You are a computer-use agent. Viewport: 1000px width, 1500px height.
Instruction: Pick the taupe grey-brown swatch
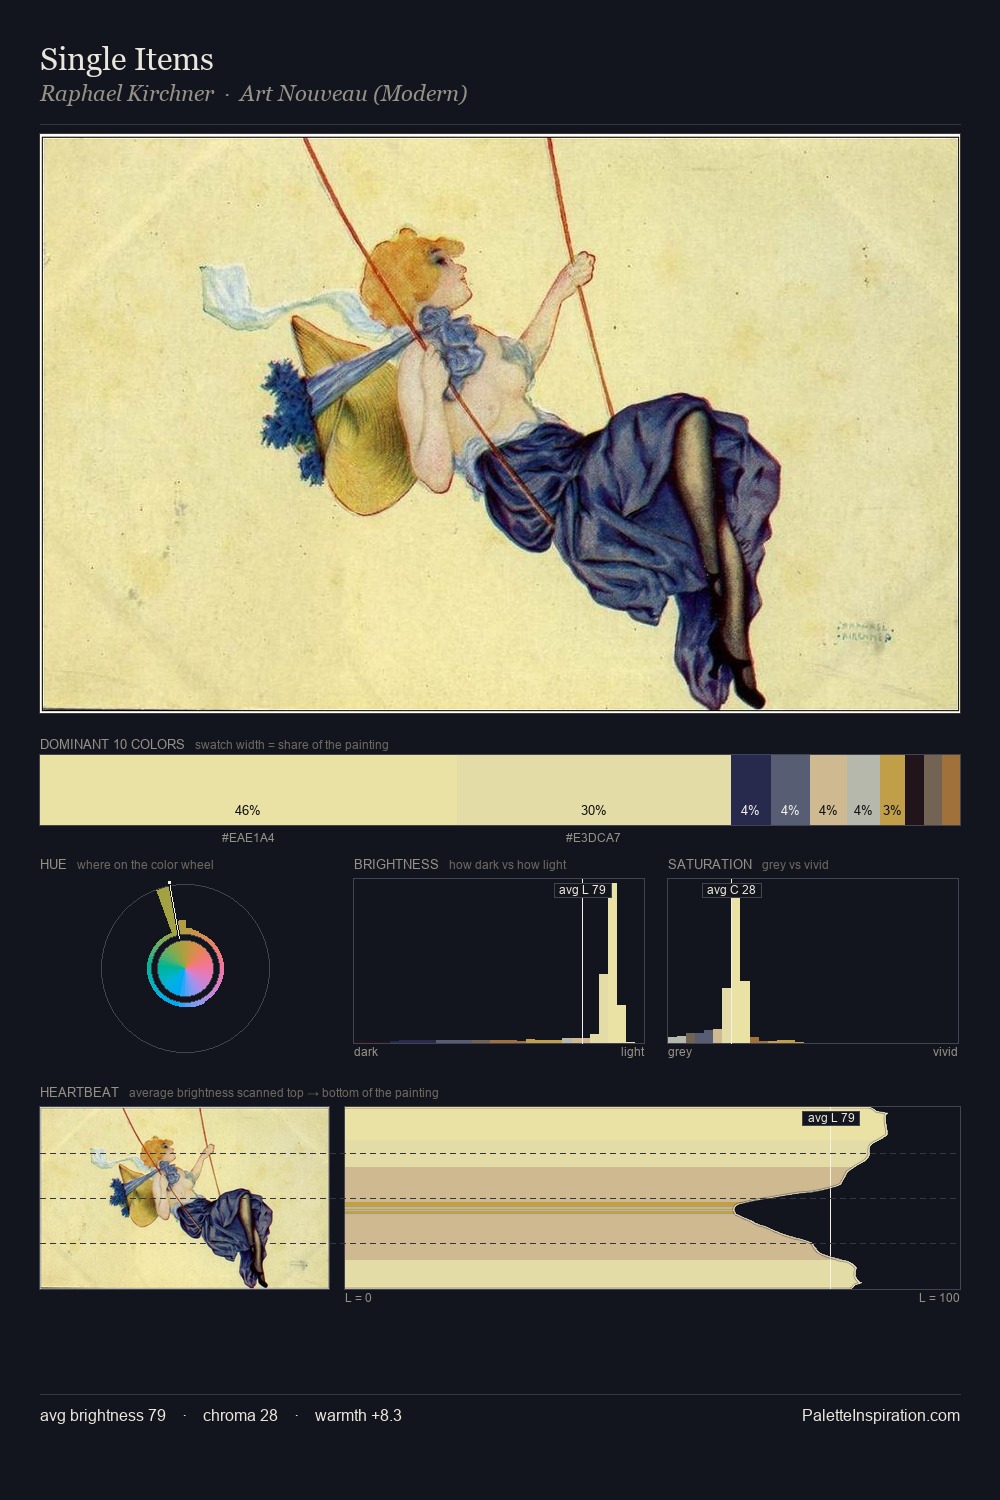coord(933,790)
